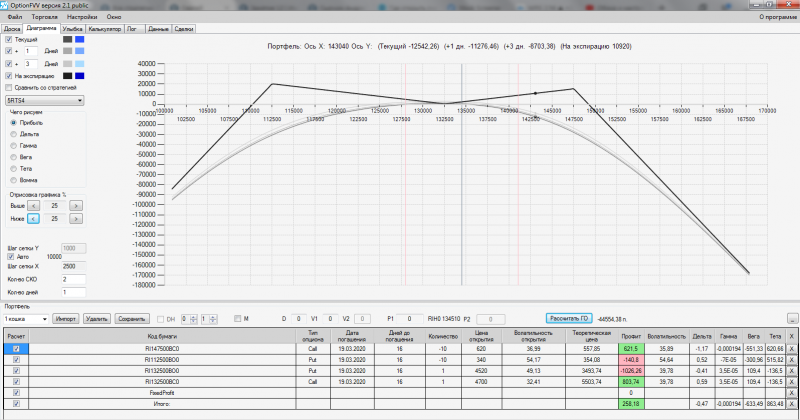
Task: Select the Вомма radio button
Action: click(x=14, y=180)
